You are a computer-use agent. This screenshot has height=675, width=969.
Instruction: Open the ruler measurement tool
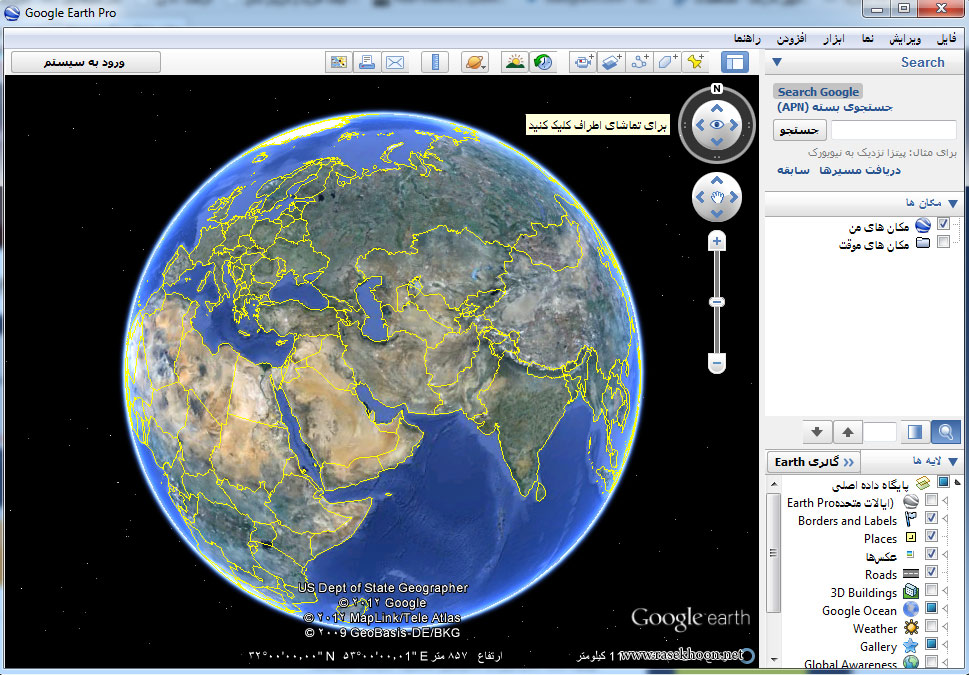point(435,62)
